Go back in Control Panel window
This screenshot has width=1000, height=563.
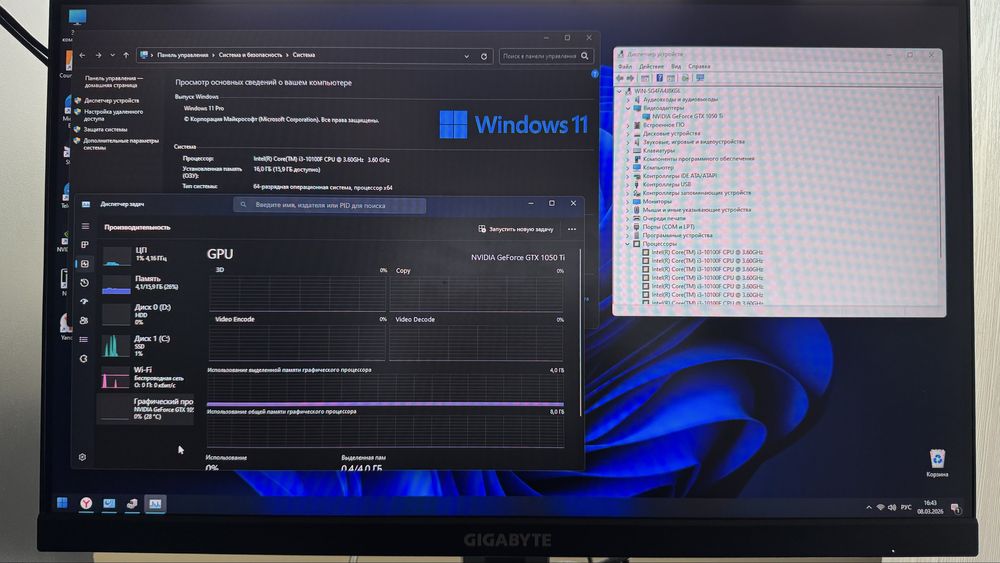pos(82,55)
